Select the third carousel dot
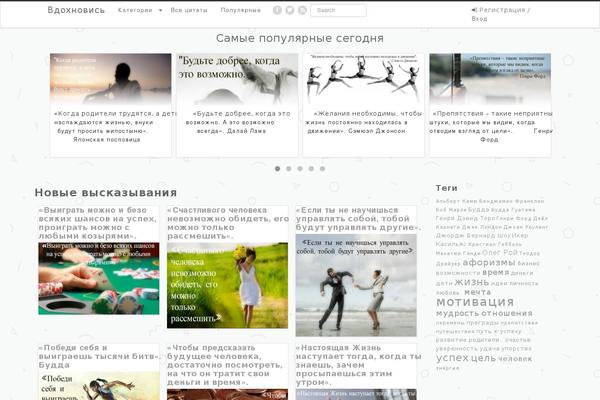 [x=300, y=169]
